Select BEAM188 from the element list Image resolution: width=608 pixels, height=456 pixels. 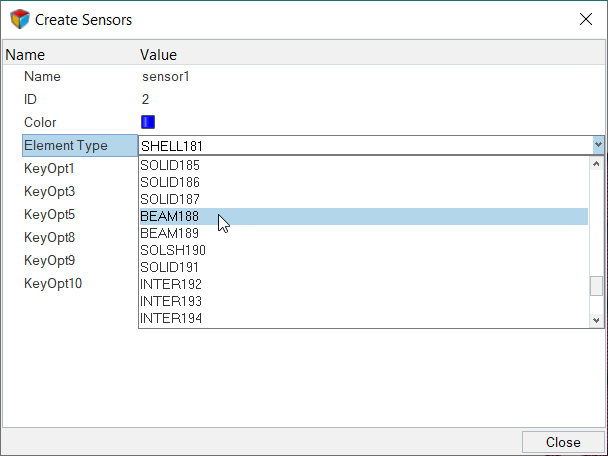pos(171,216)
